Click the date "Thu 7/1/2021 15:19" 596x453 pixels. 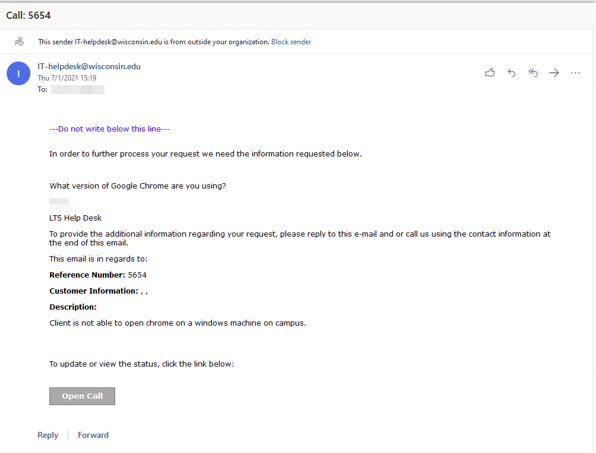coord(67,78)
